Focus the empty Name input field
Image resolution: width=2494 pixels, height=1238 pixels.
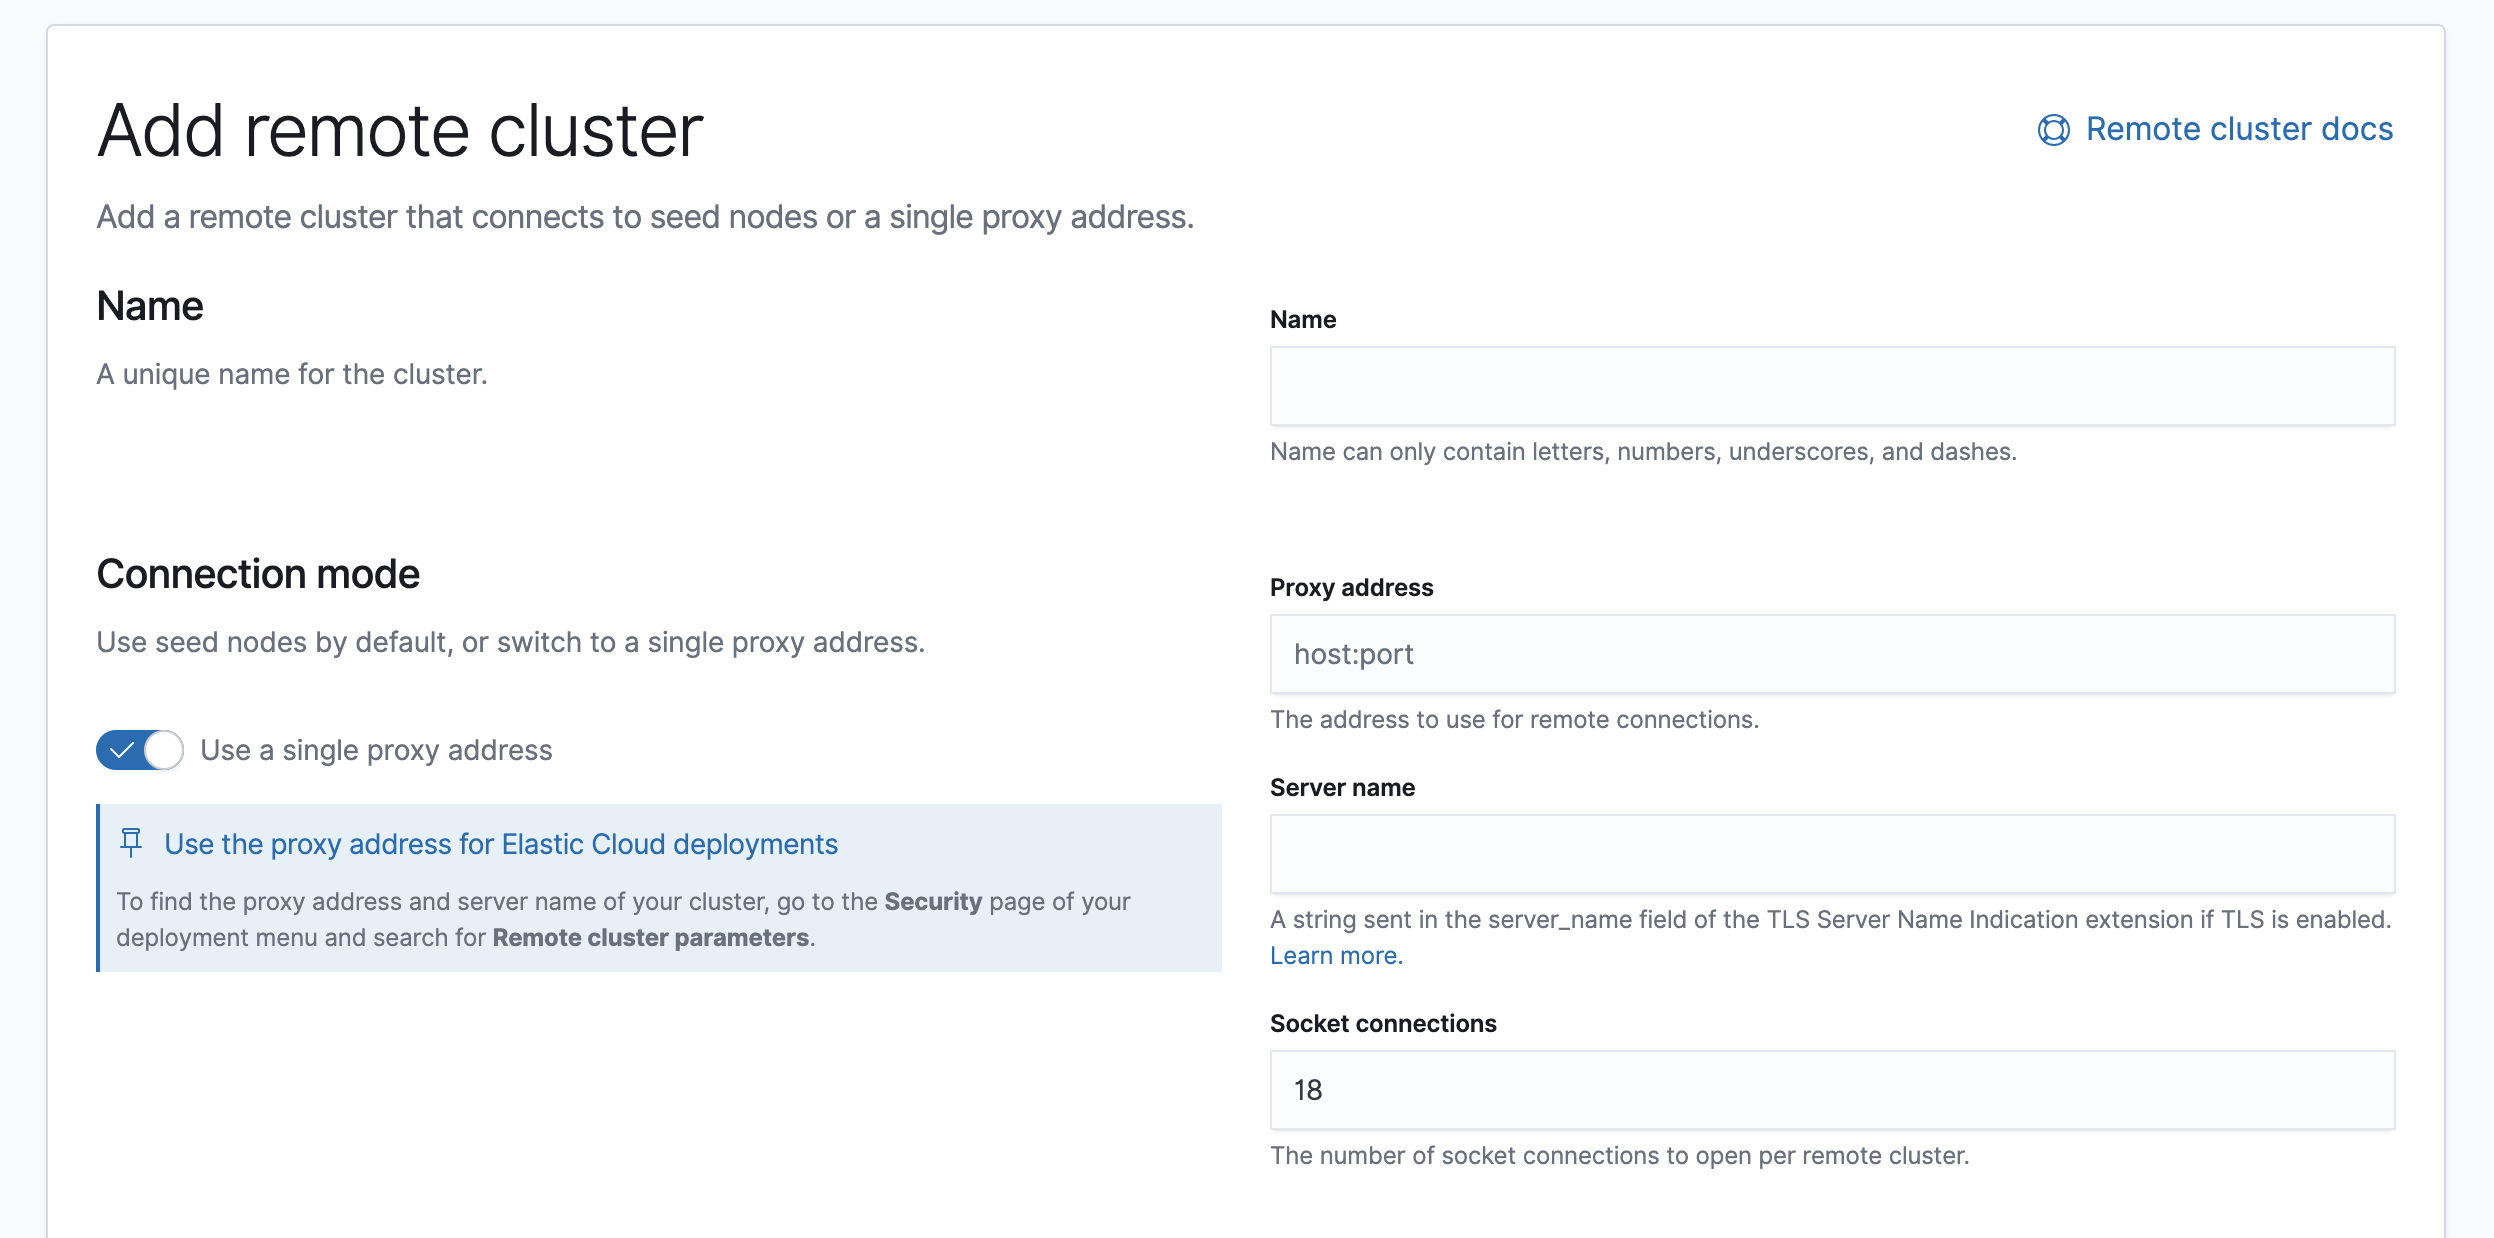tap(1831, 386)
